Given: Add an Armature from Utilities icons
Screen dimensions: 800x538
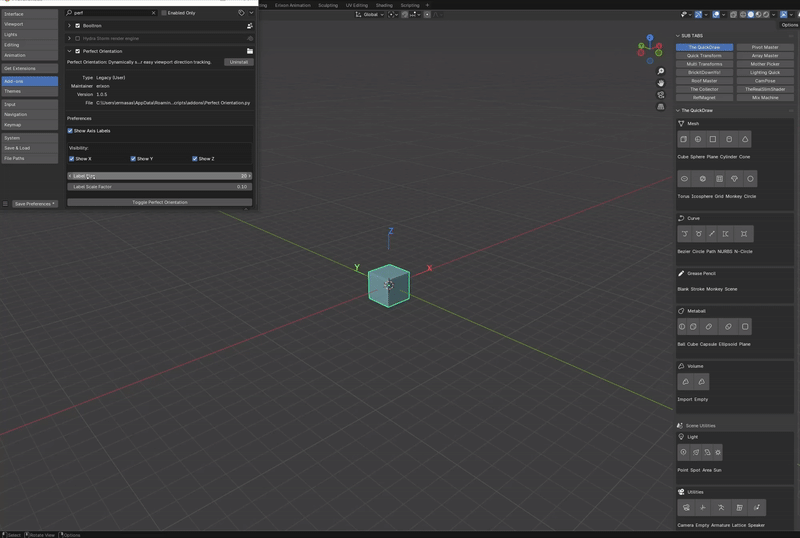Looking at the screenshot, I should click(x=721, y=507).
